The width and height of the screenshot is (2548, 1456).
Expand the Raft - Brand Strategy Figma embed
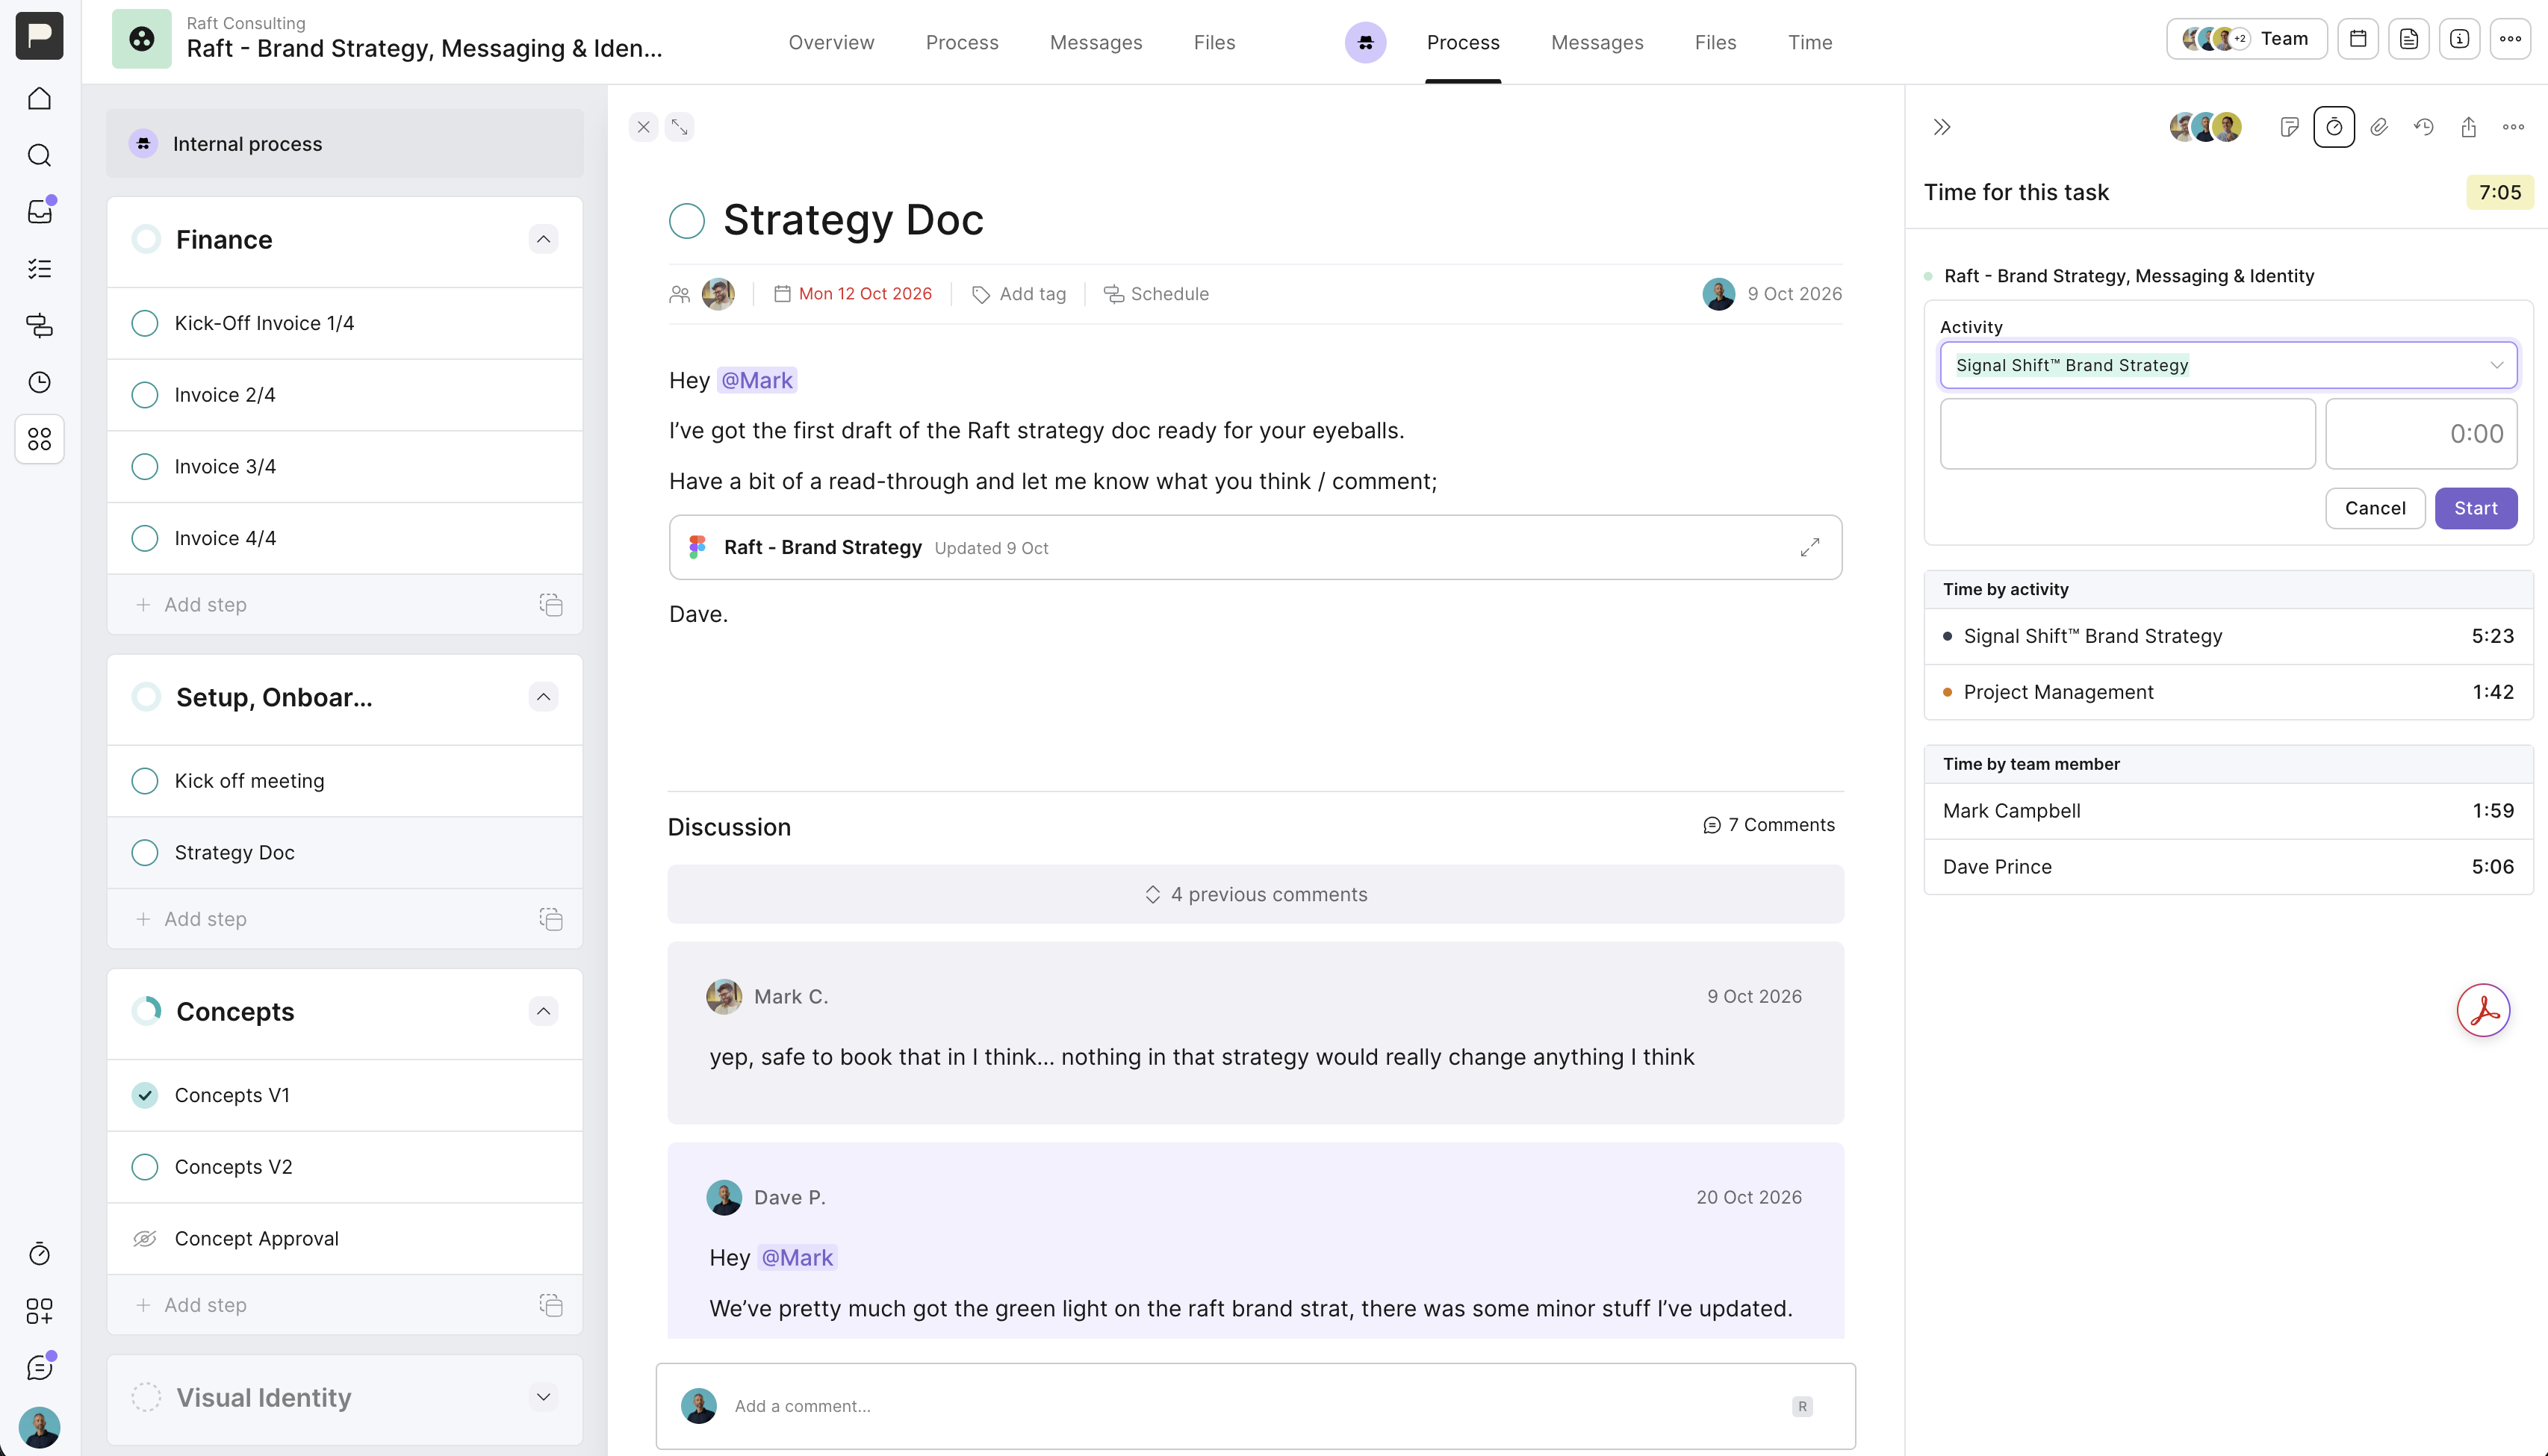point(1810,547)
